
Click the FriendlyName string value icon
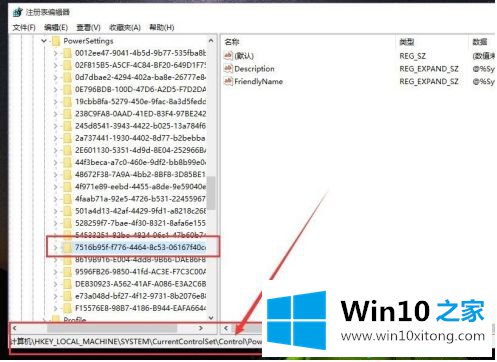tap(228, 81)
